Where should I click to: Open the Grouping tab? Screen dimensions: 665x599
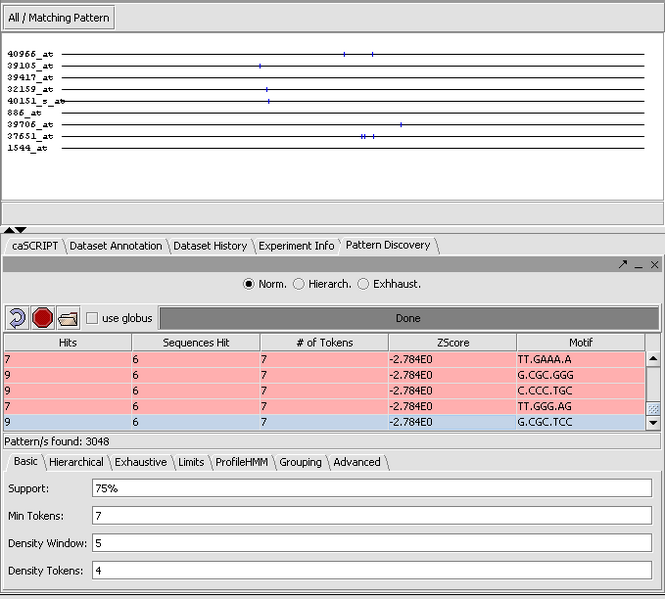(300, 462)
